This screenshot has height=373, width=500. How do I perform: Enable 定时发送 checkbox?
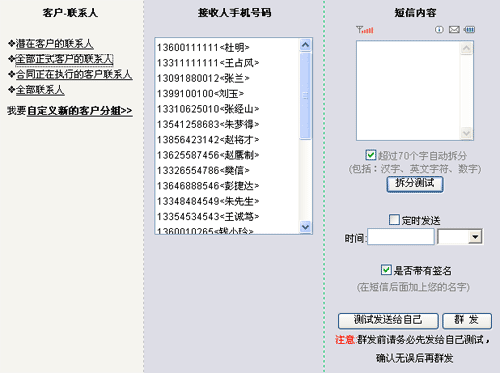pyautogui.click(x=394, y=220)
